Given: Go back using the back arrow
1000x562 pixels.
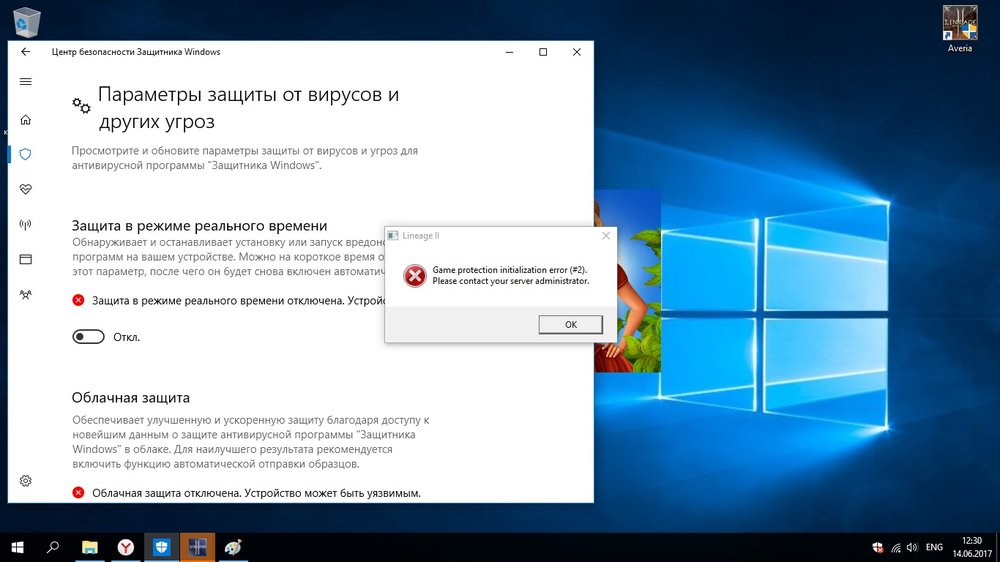Looking at the screenshot, I should pos(26,52).
